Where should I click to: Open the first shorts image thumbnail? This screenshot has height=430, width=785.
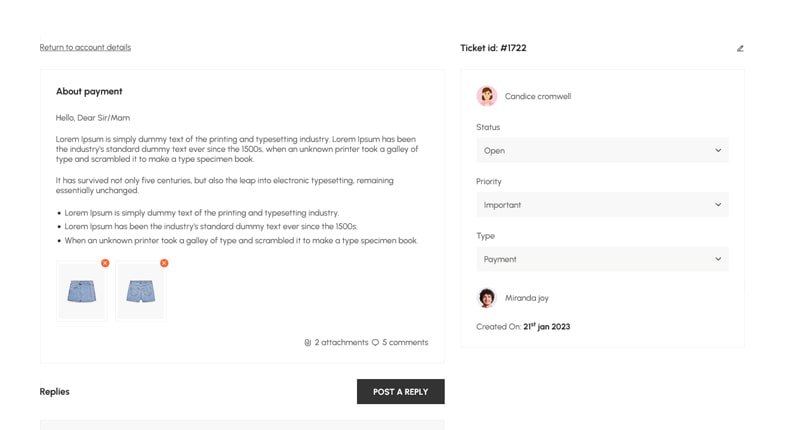pyautogui.click(x=82, y=292)
